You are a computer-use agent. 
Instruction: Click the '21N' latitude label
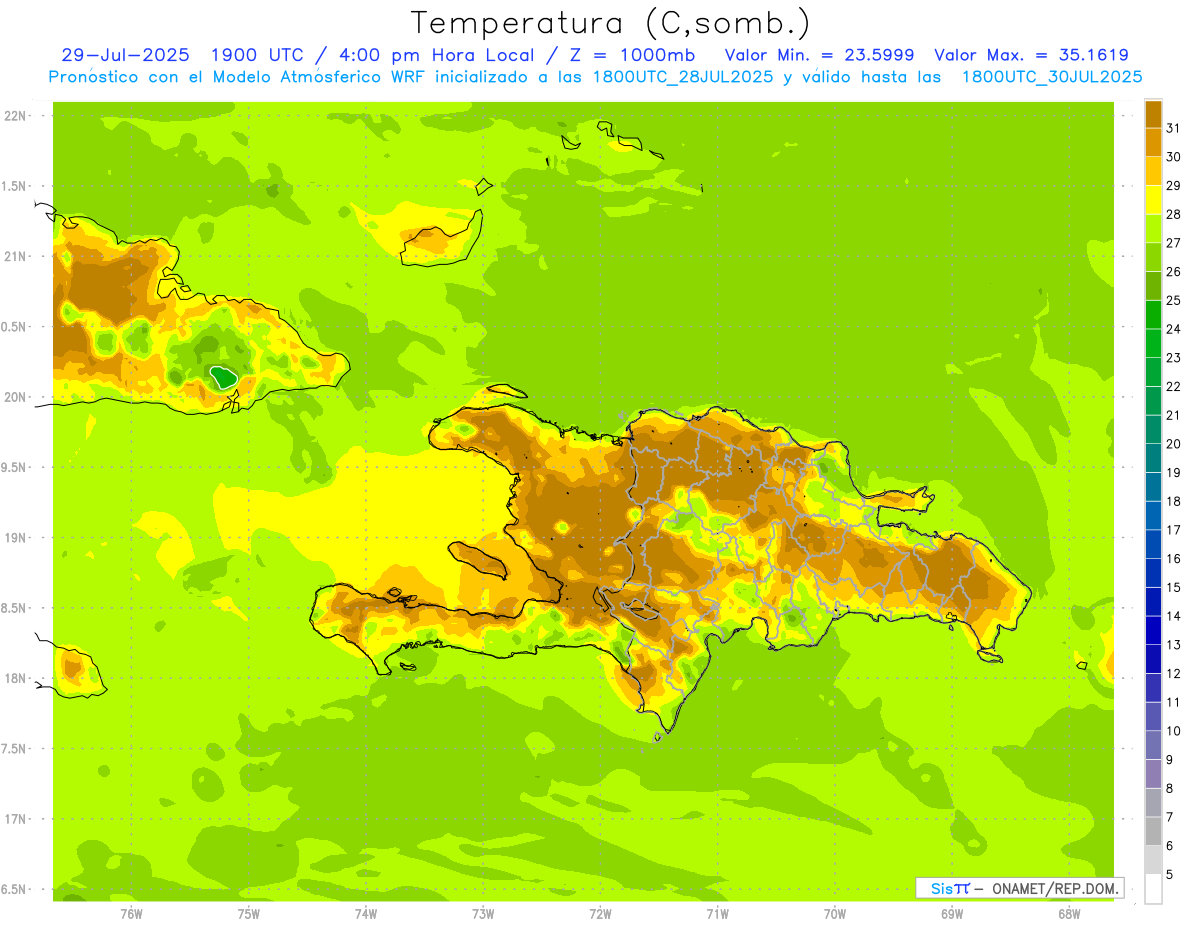(16, 256)
